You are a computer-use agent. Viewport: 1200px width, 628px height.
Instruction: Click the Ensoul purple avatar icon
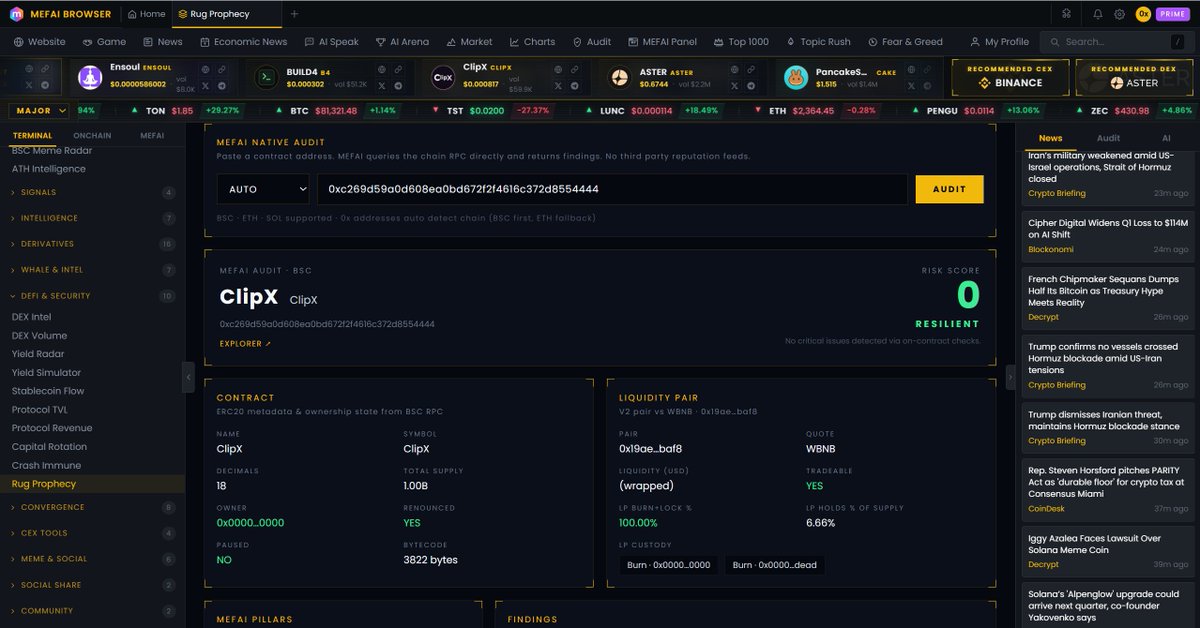coord(91,77)
